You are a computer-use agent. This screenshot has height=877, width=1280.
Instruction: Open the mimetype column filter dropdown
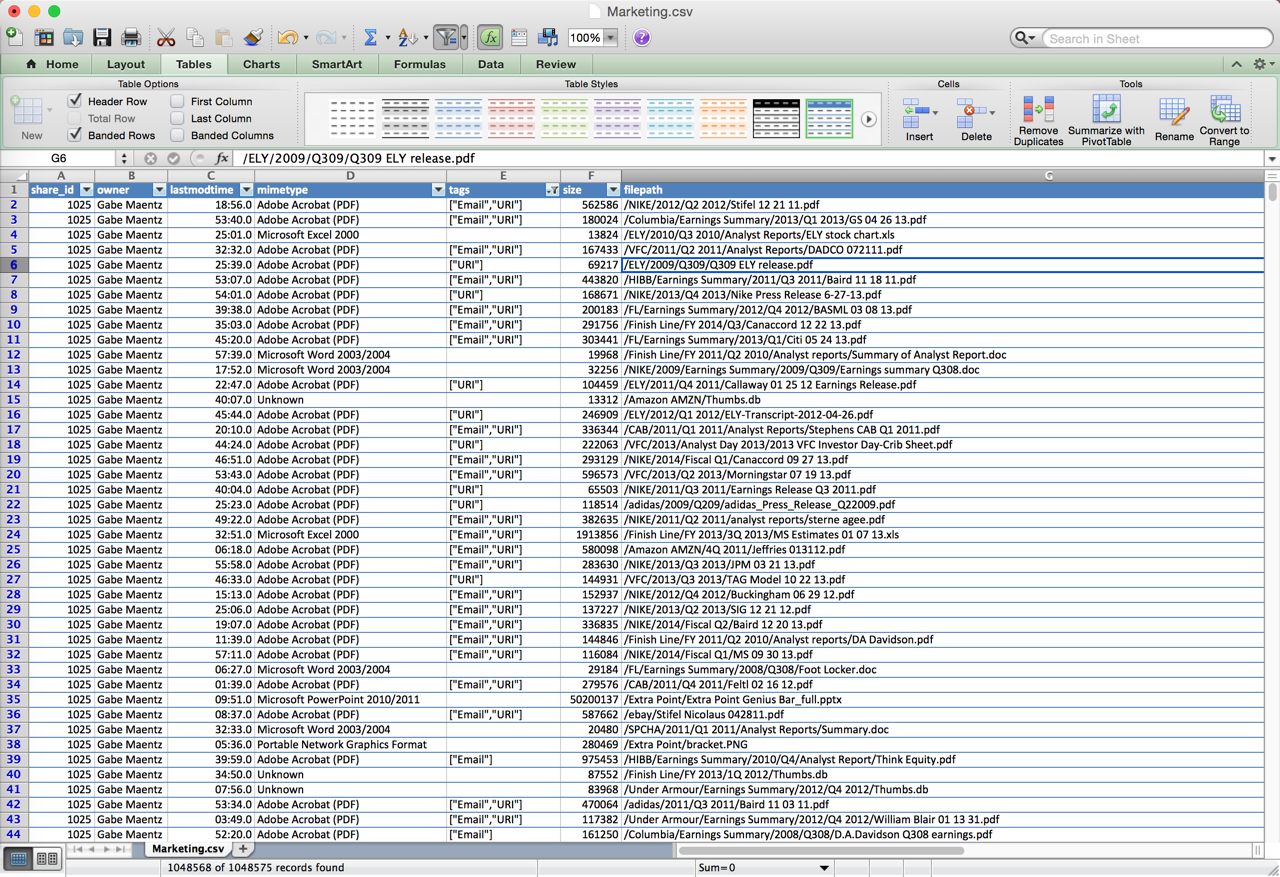click(438, 190)
